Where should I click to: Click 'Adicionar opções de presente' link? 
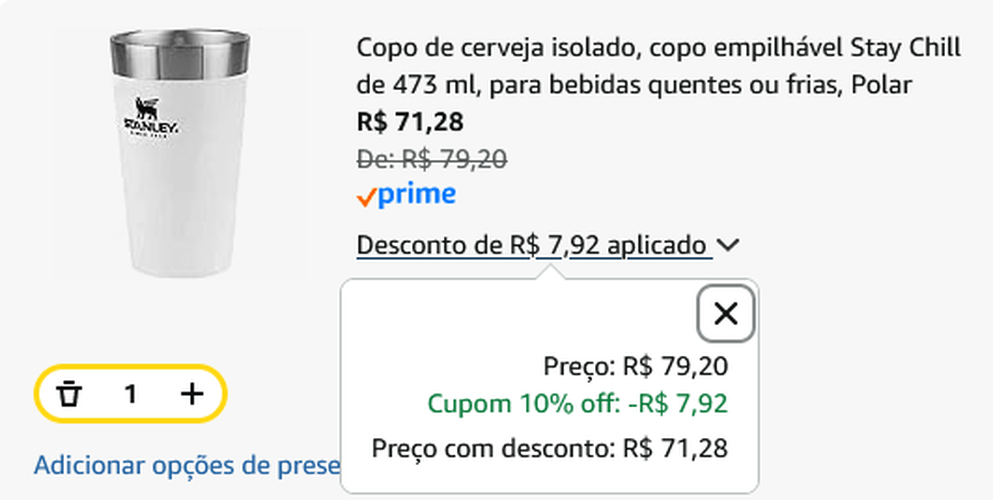click(187, 465)
